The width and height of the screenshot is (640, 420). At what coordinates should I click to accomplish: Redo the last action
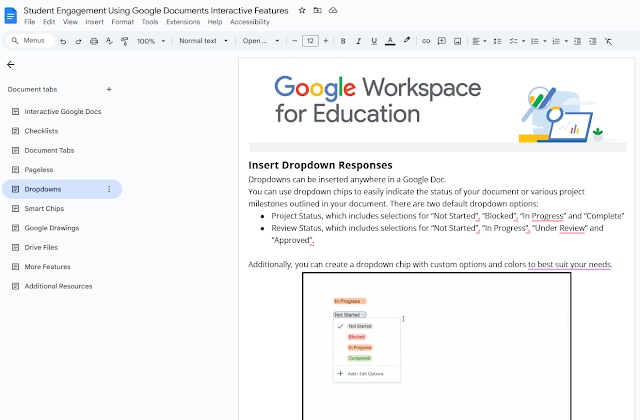tap(78, 41)
